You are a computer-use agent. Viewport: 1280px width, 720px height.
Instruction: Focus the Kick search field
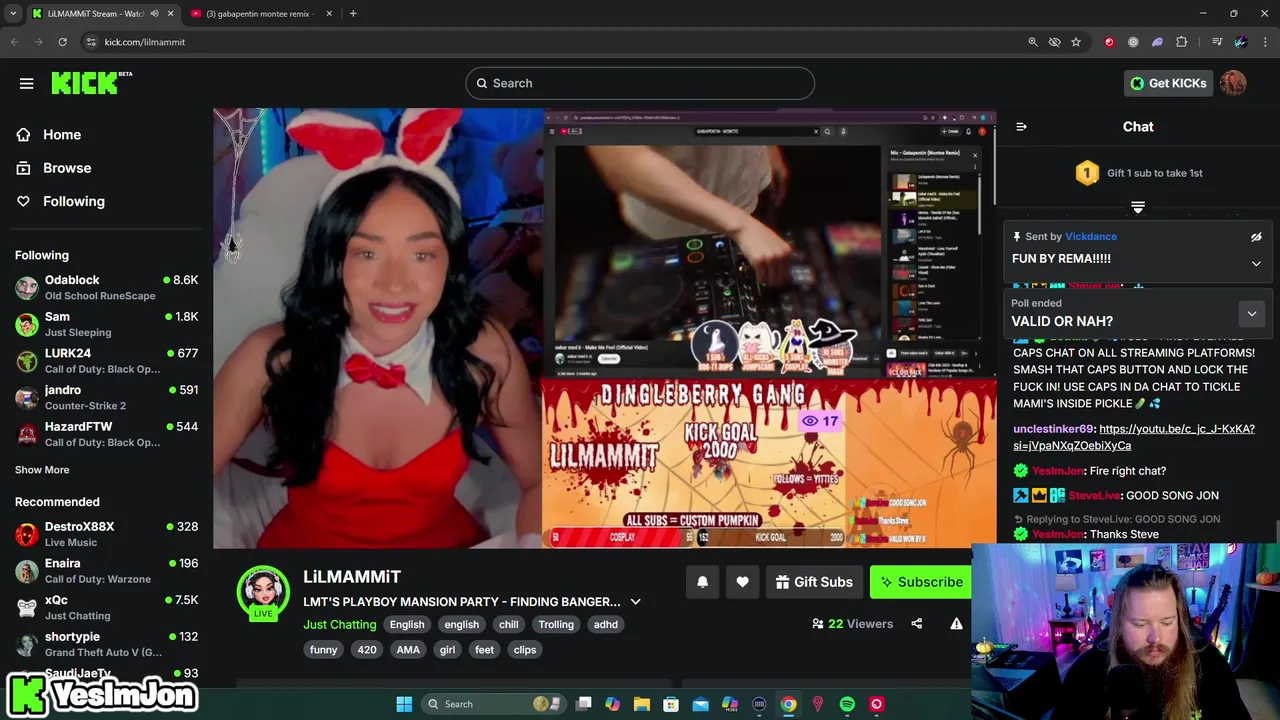(640, 83)
